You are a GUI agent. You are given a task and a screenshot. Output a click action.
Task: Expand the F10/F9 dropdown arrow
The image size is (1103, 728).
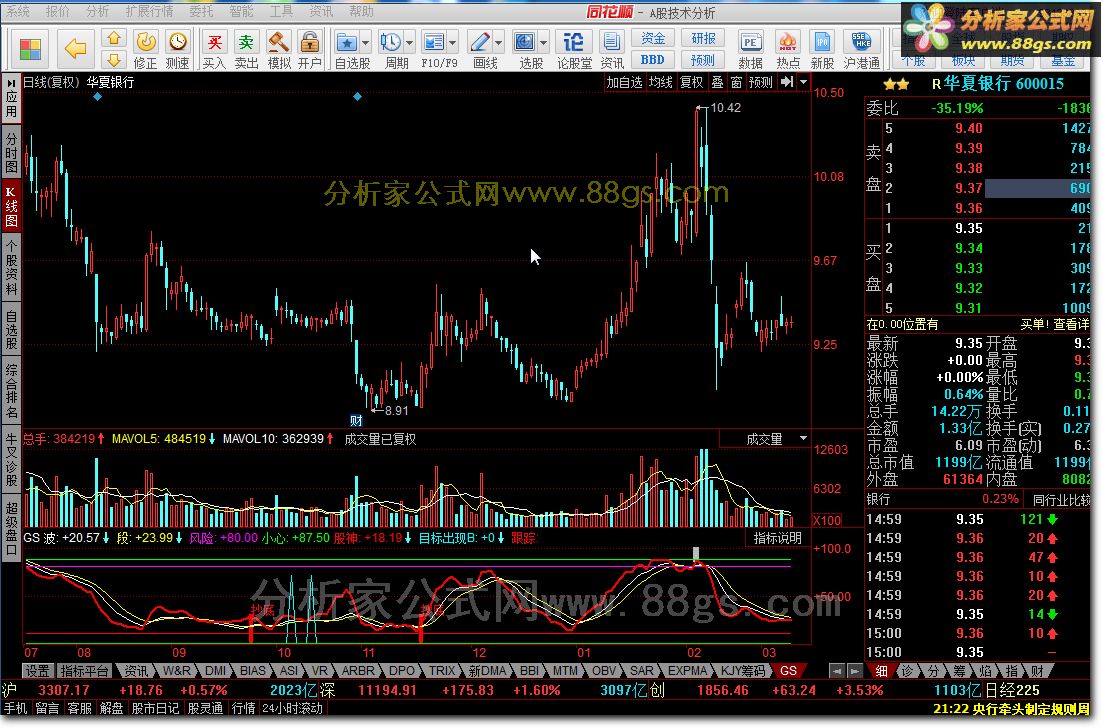point(452,43)
